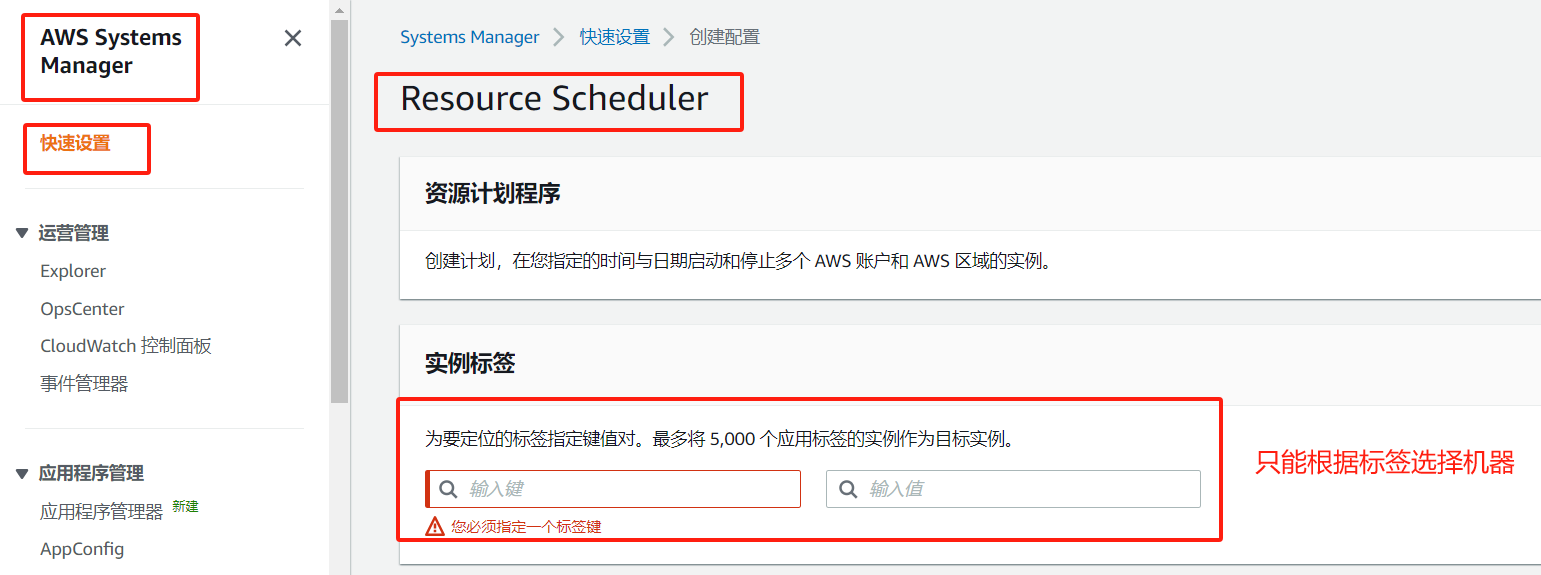Open Explorer in the sidebar
Image resolution: width=1541 pixels, height=575 pixels.
[73, 271]
